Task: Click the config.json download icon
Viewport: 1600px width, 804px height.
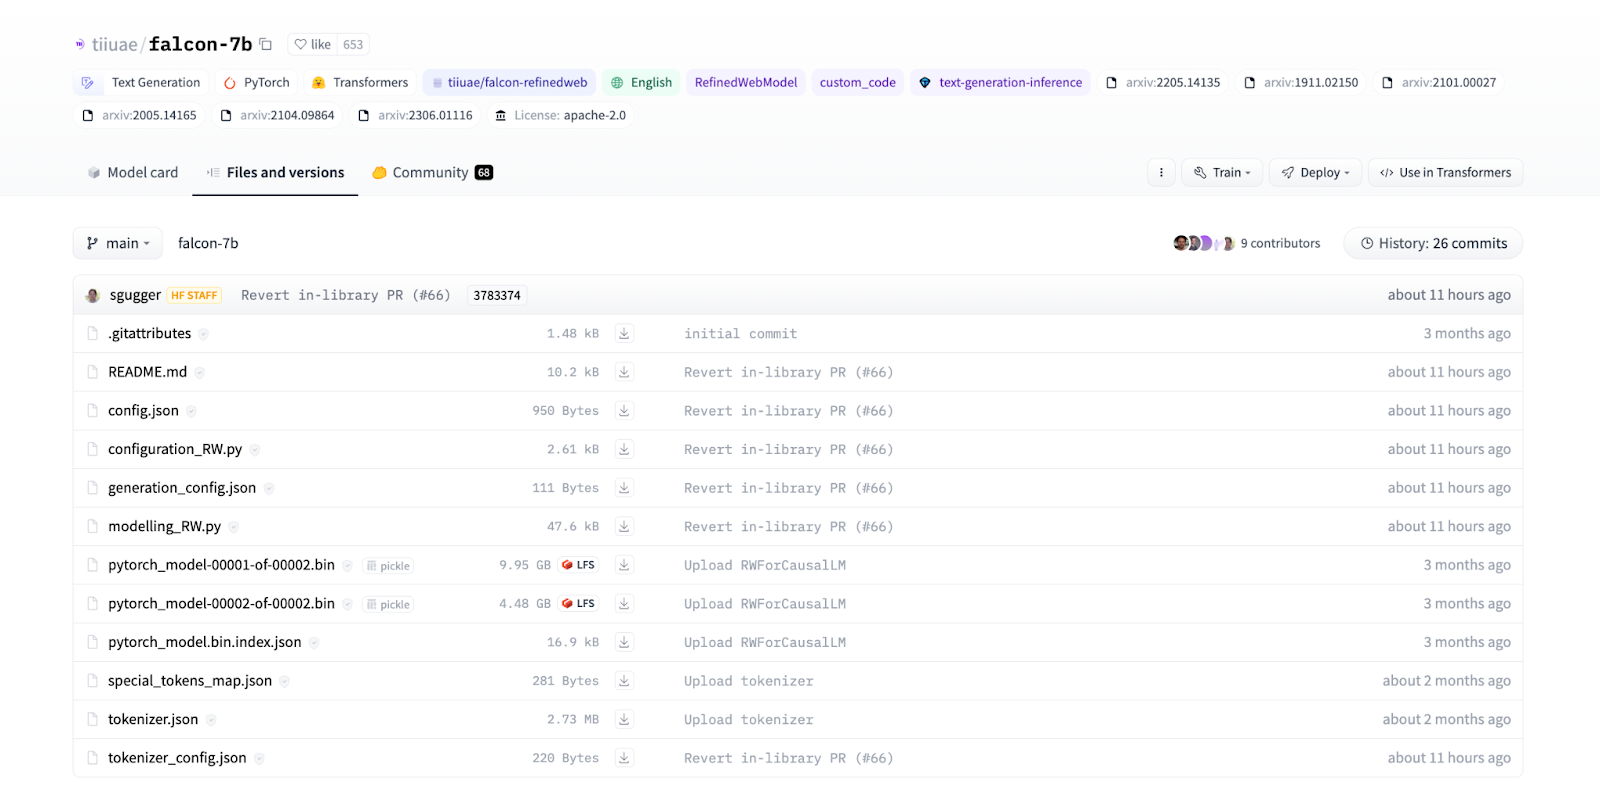Action: coord(624,411)
